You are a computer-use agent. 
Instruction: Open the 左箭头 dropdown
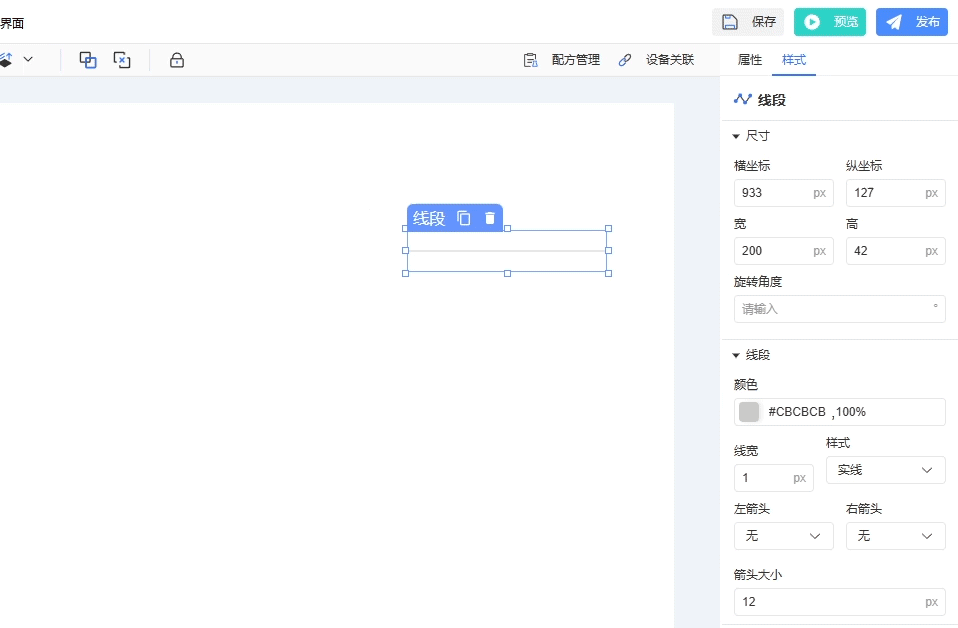(x=783, y=536)
